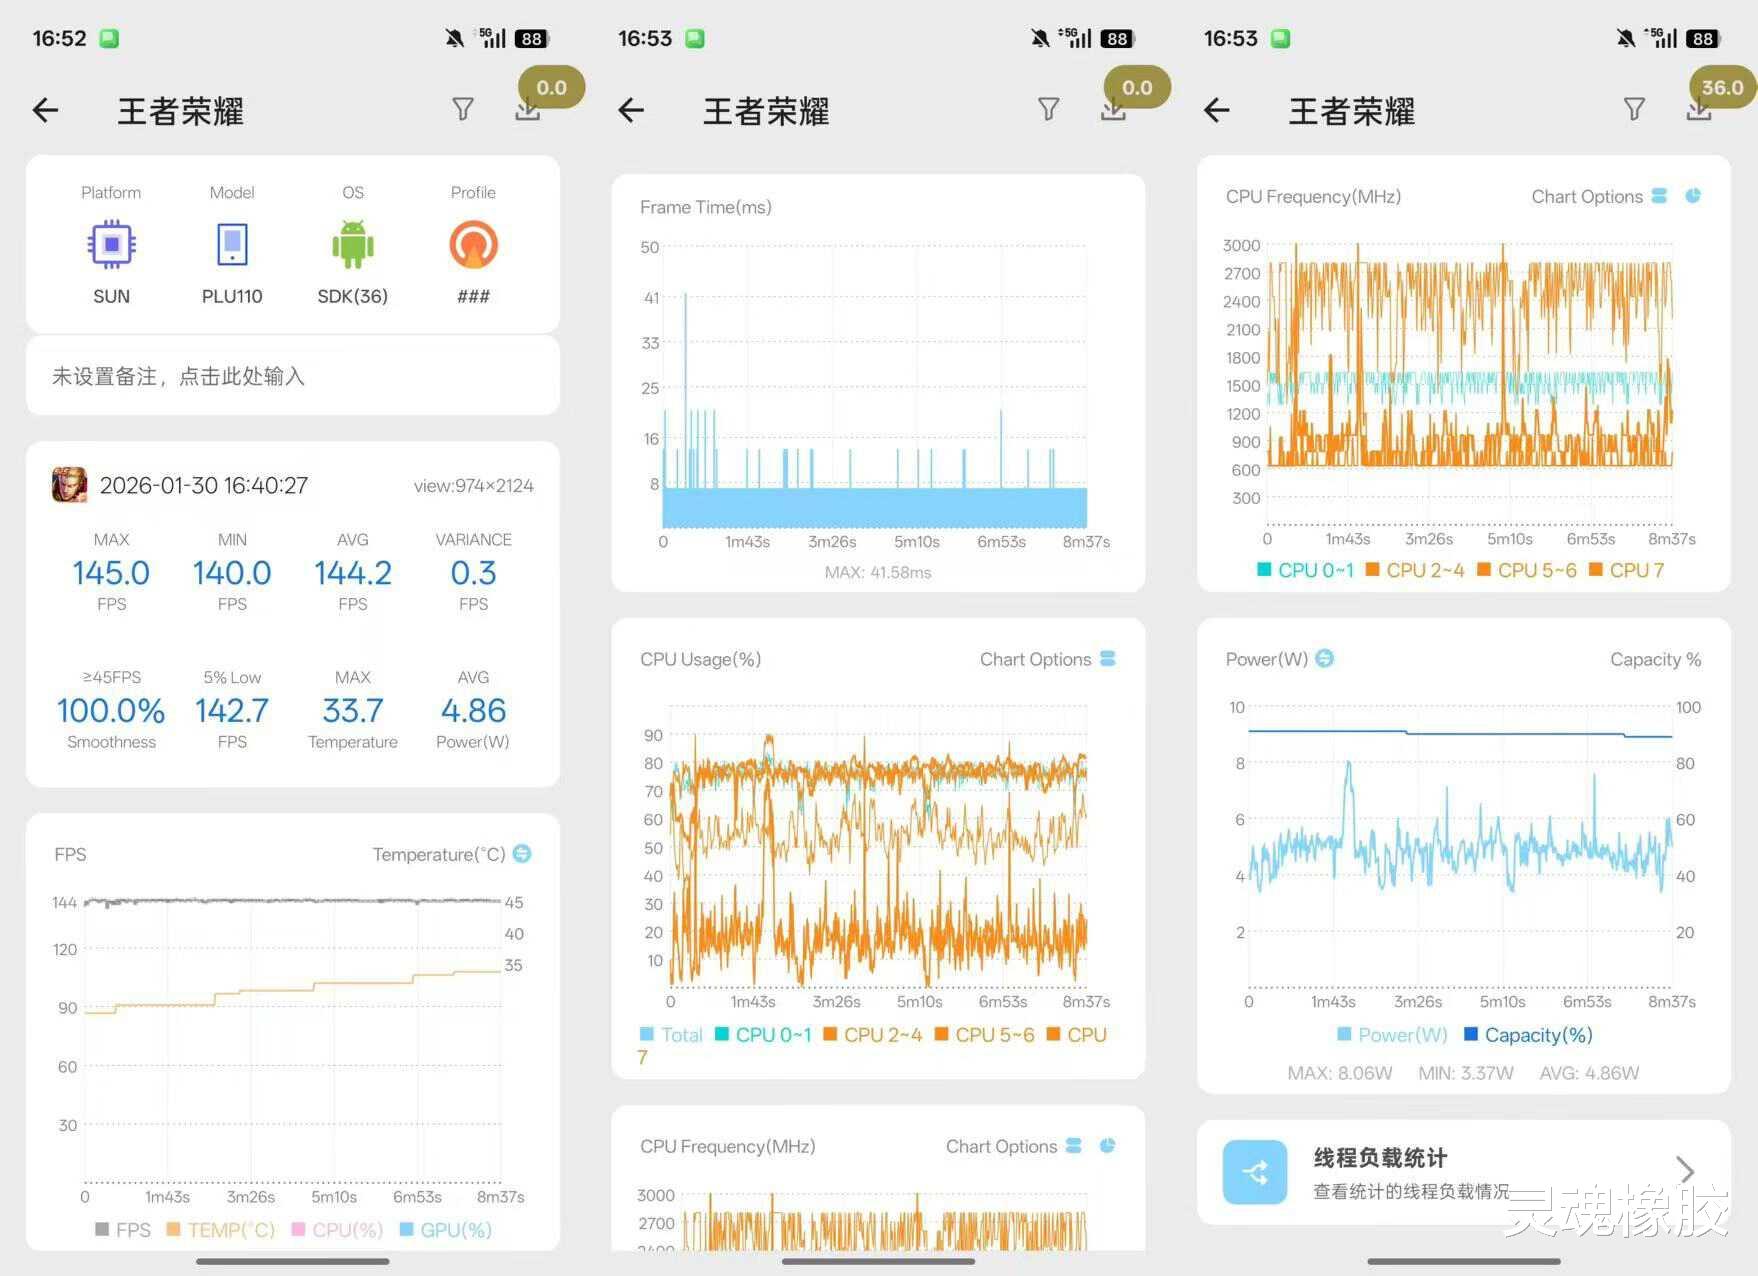1758x1276 pixels.
Task: Tap the orange Profile icon
Action: [473, 245]
